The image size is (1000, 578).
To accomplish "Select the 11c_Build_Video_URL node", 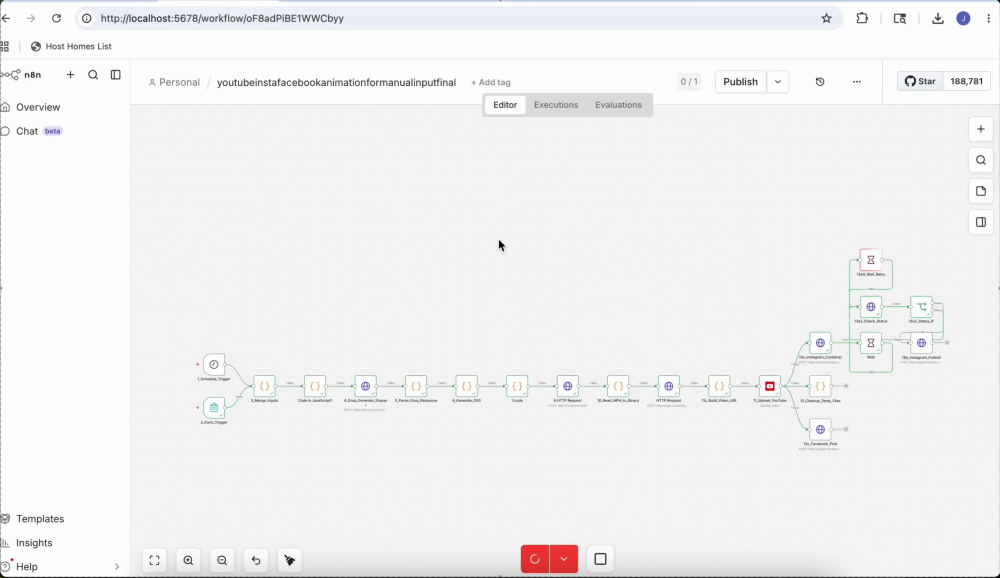I will [x=719, y=386].
